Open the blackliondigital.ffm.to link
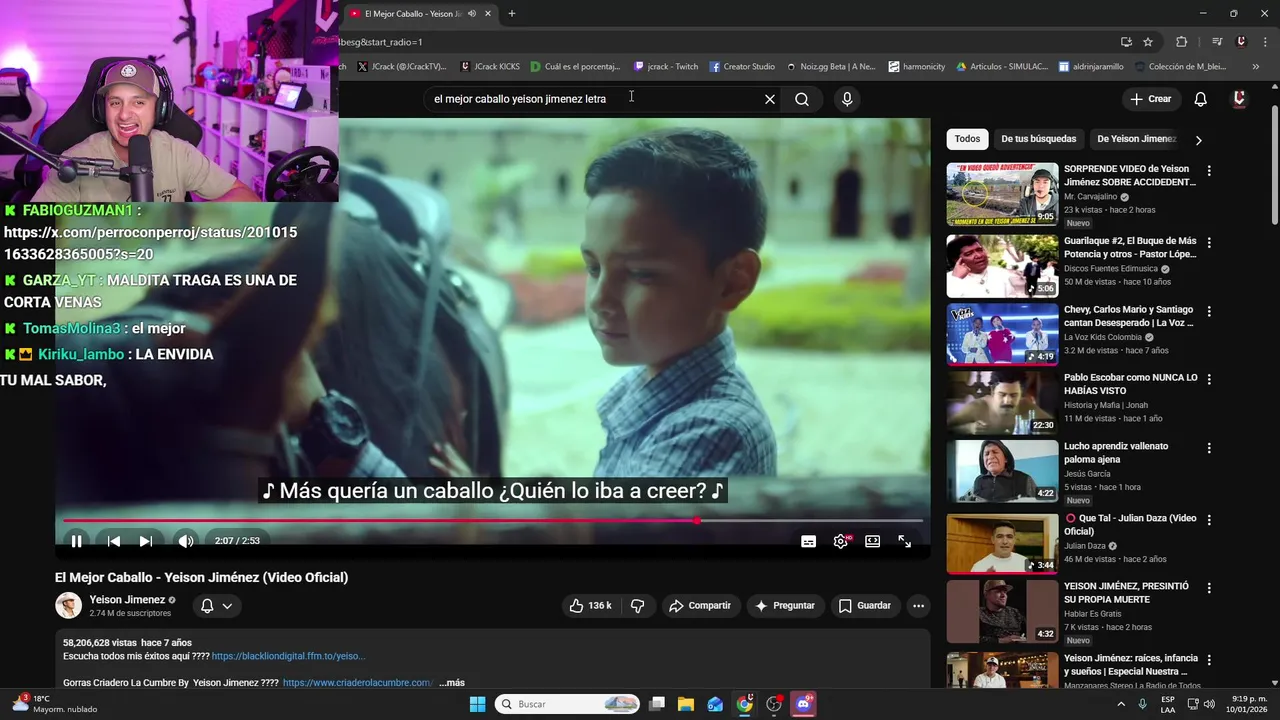 (x=289, y=656)
